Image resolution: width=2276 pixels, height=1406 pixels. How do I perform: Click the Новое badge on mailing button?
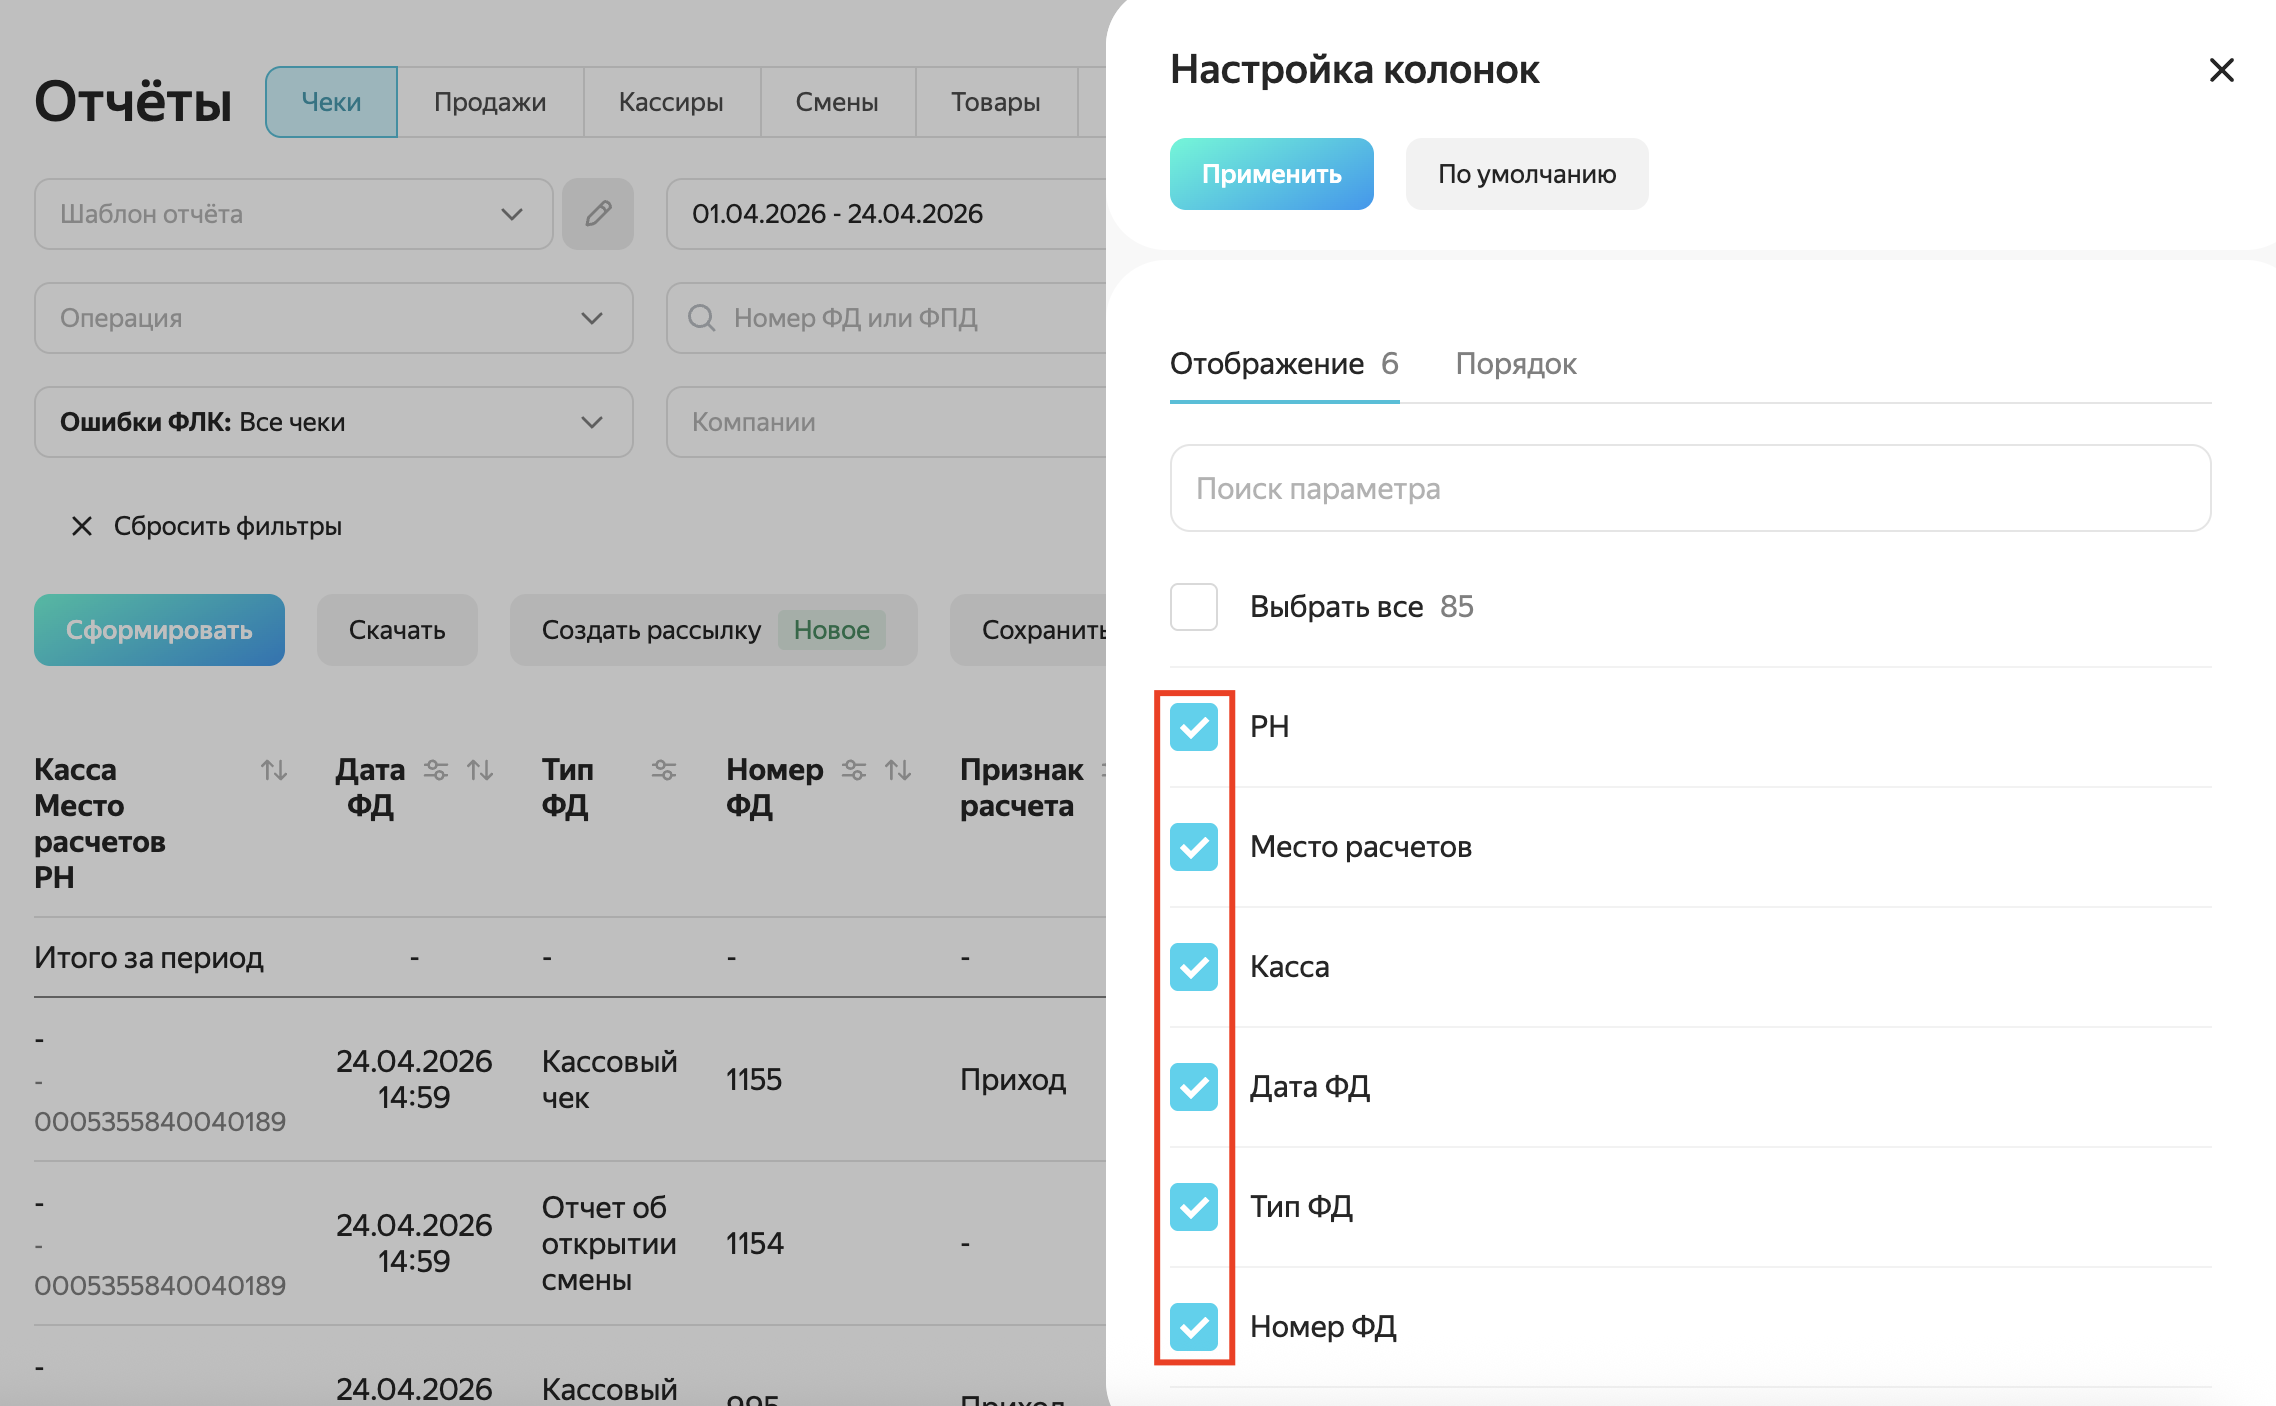point(832,630)
